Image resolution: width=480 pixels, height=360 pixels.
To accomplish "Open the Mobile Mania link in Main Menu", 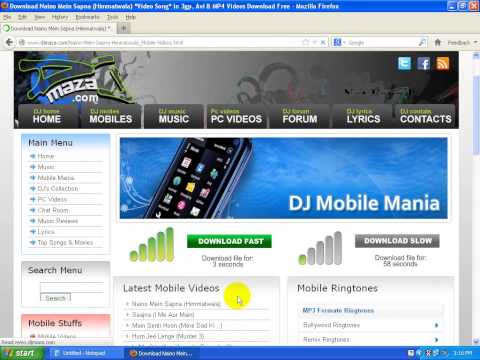I will [56, 178].
